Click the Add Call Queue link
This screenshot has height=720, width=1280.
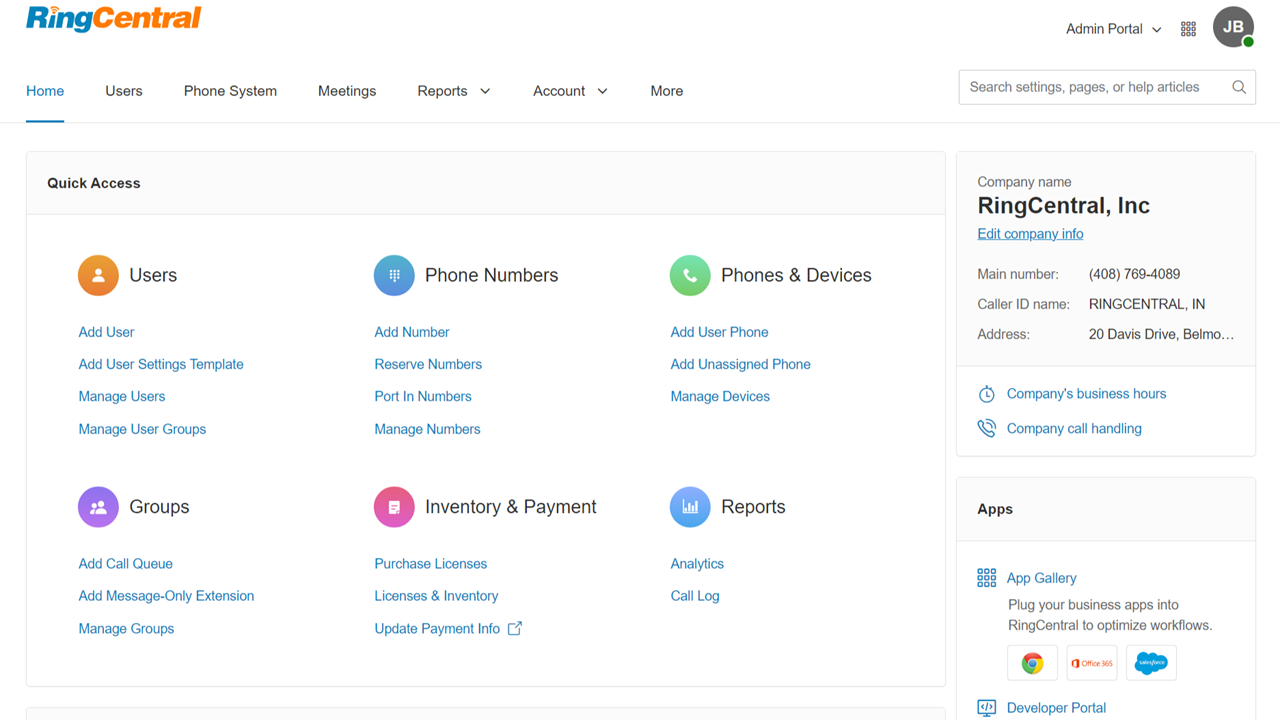pos(125,564)
